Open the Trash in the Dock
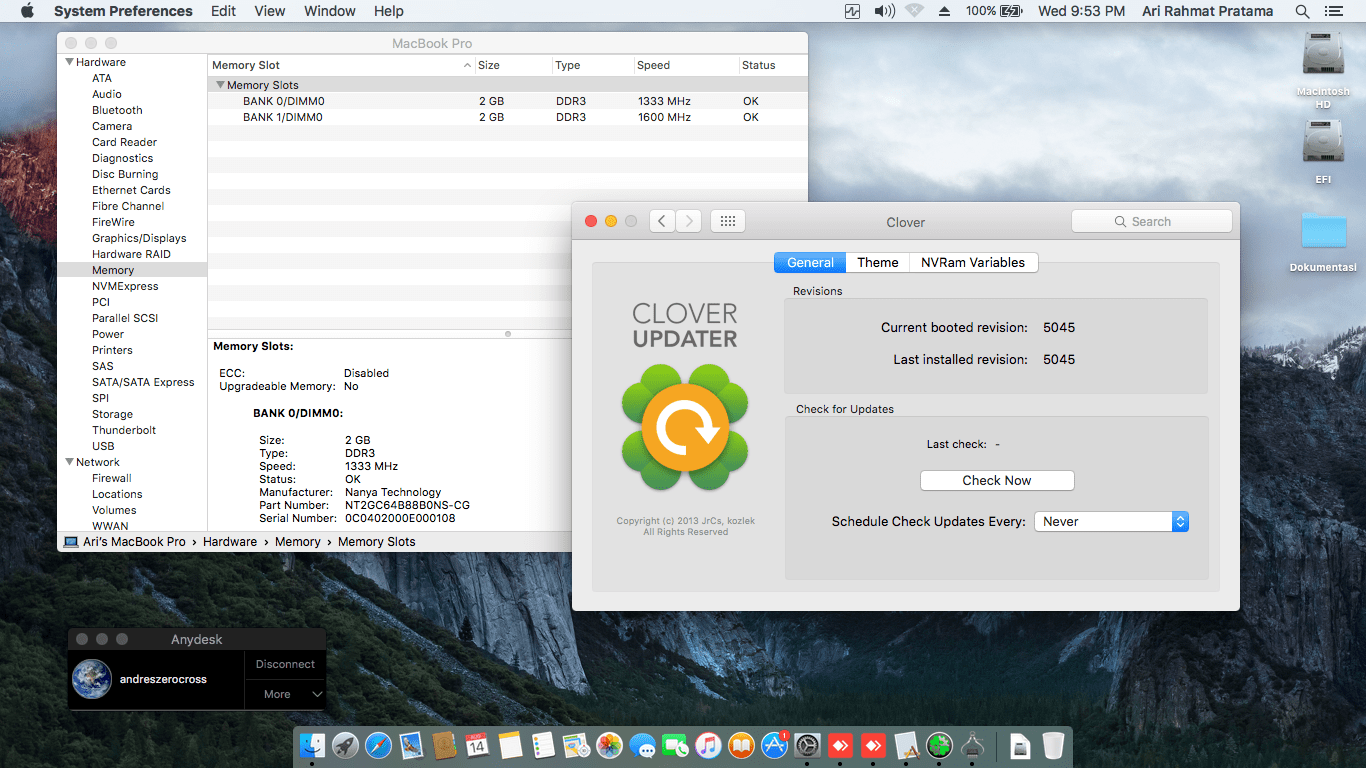 tap(1053, 745)
